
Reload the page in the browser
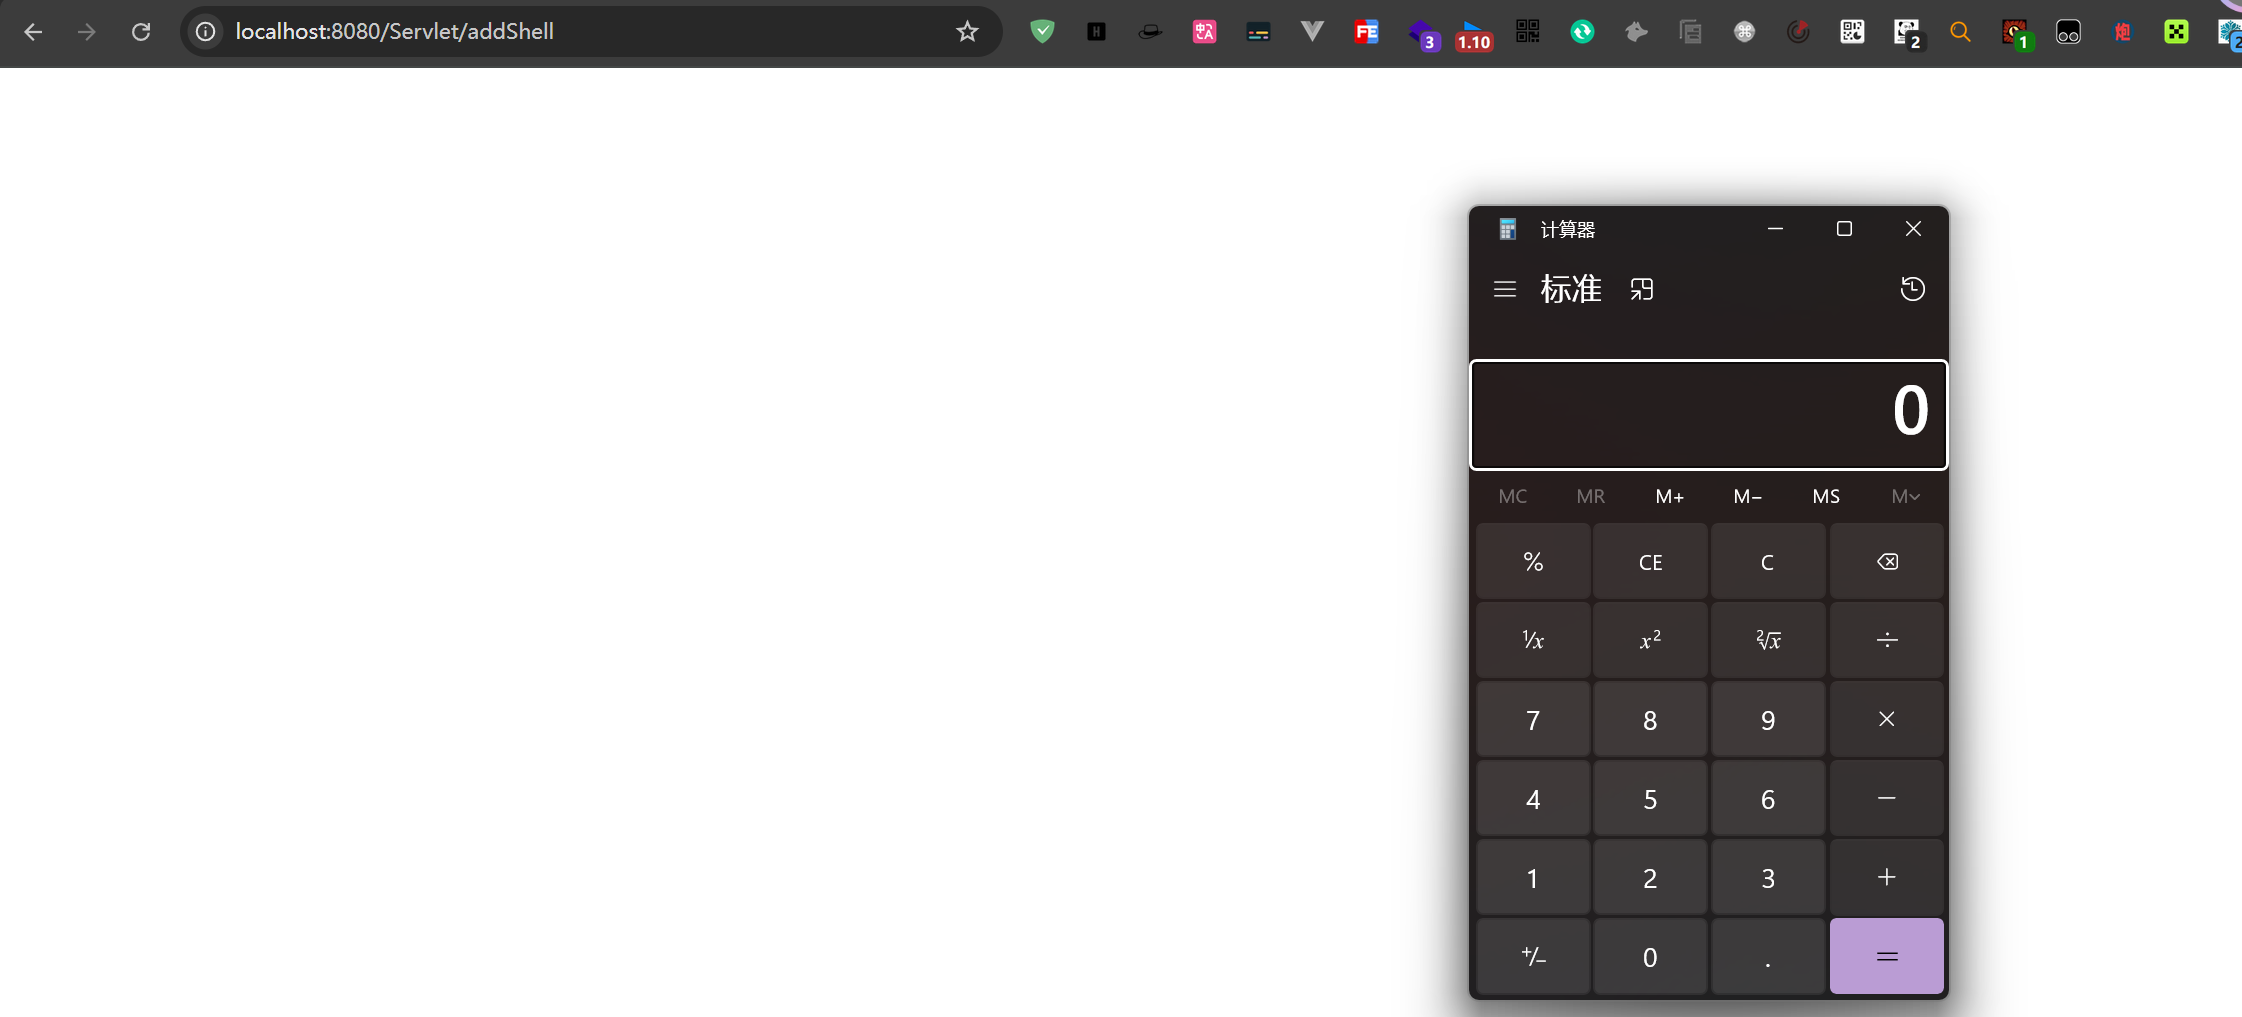click(x=141, y=32)
